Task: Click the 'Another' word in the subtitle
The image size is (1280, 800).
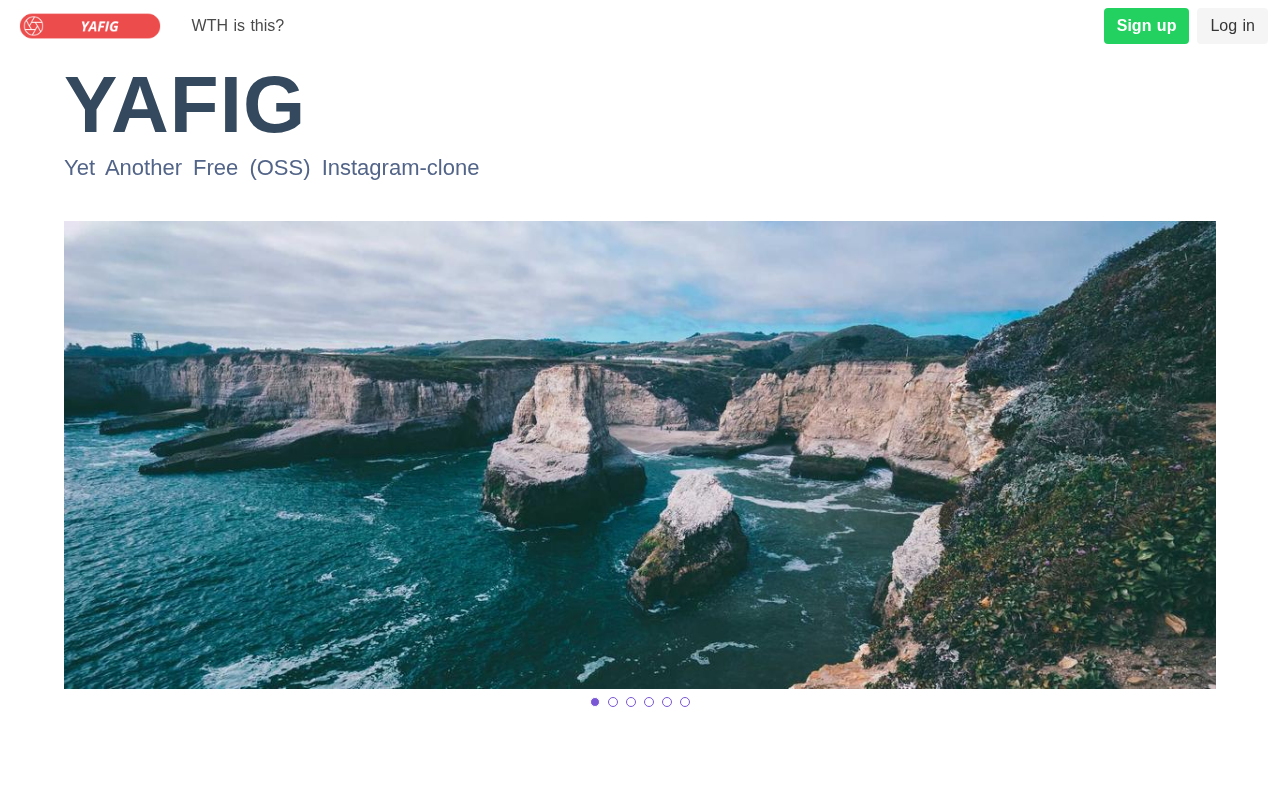Action: 143,168
